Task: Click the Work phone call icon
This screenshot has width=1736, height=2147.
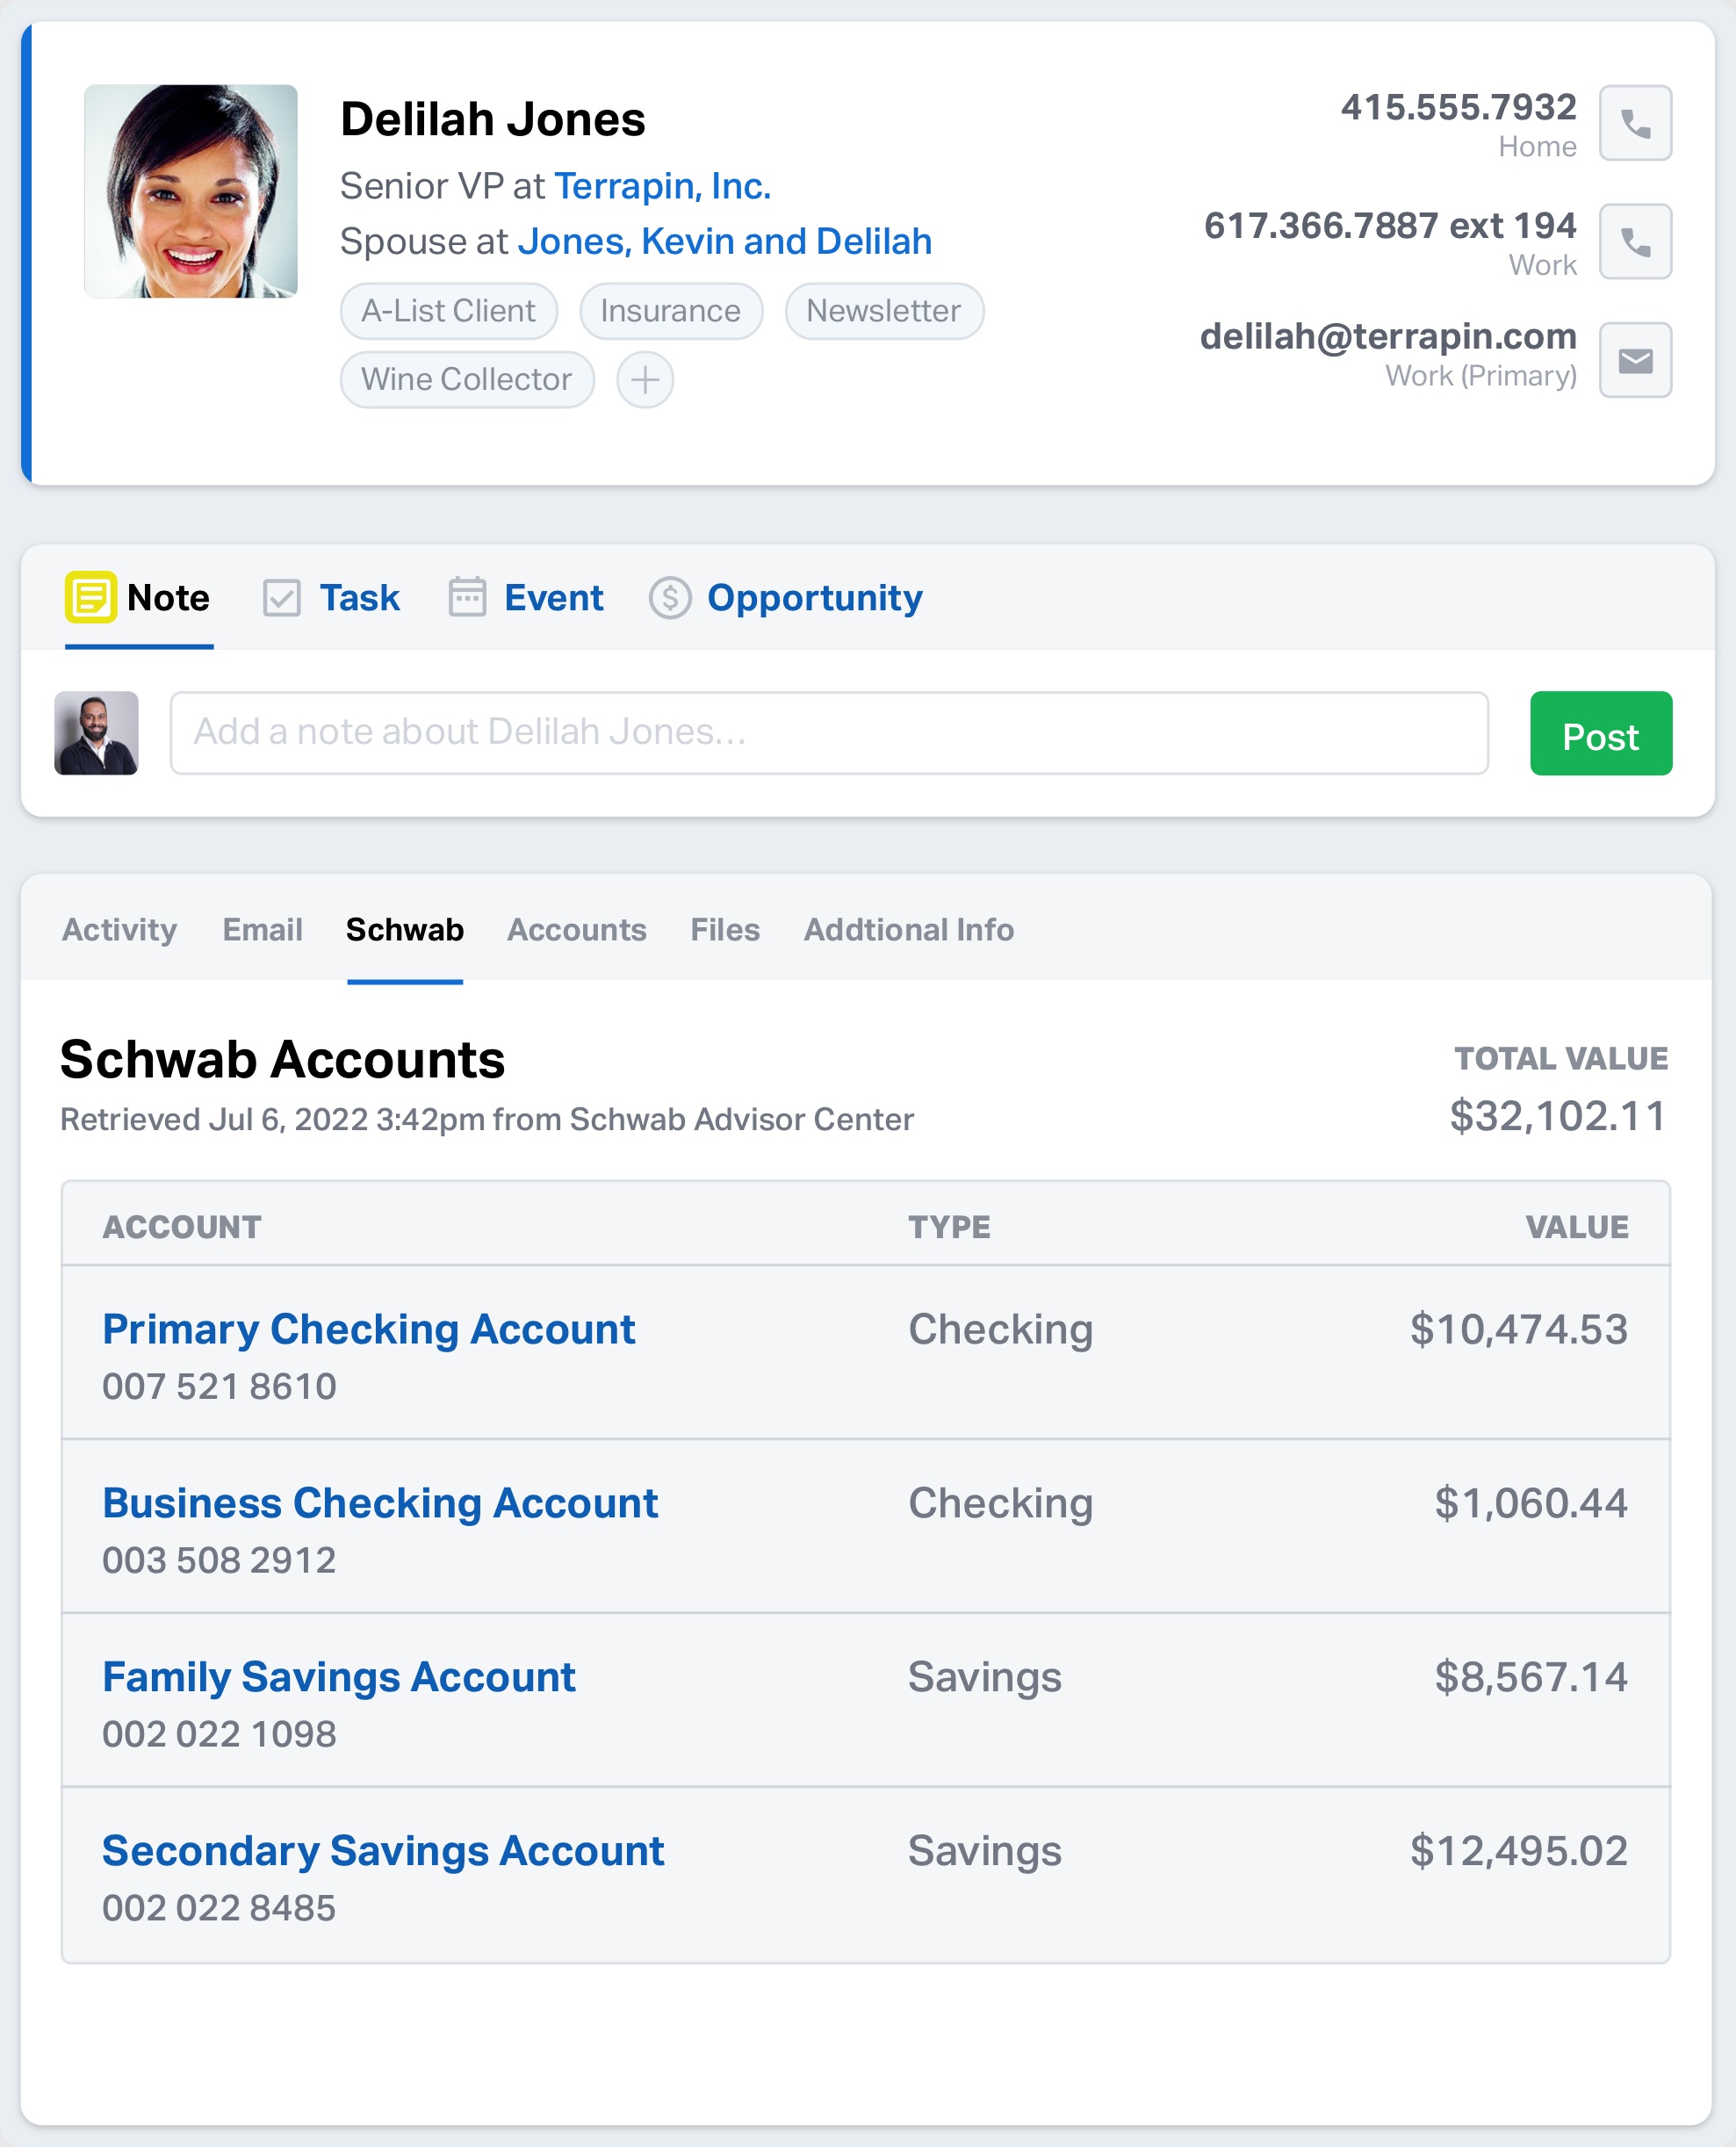Action: [x=1635, y=241]
